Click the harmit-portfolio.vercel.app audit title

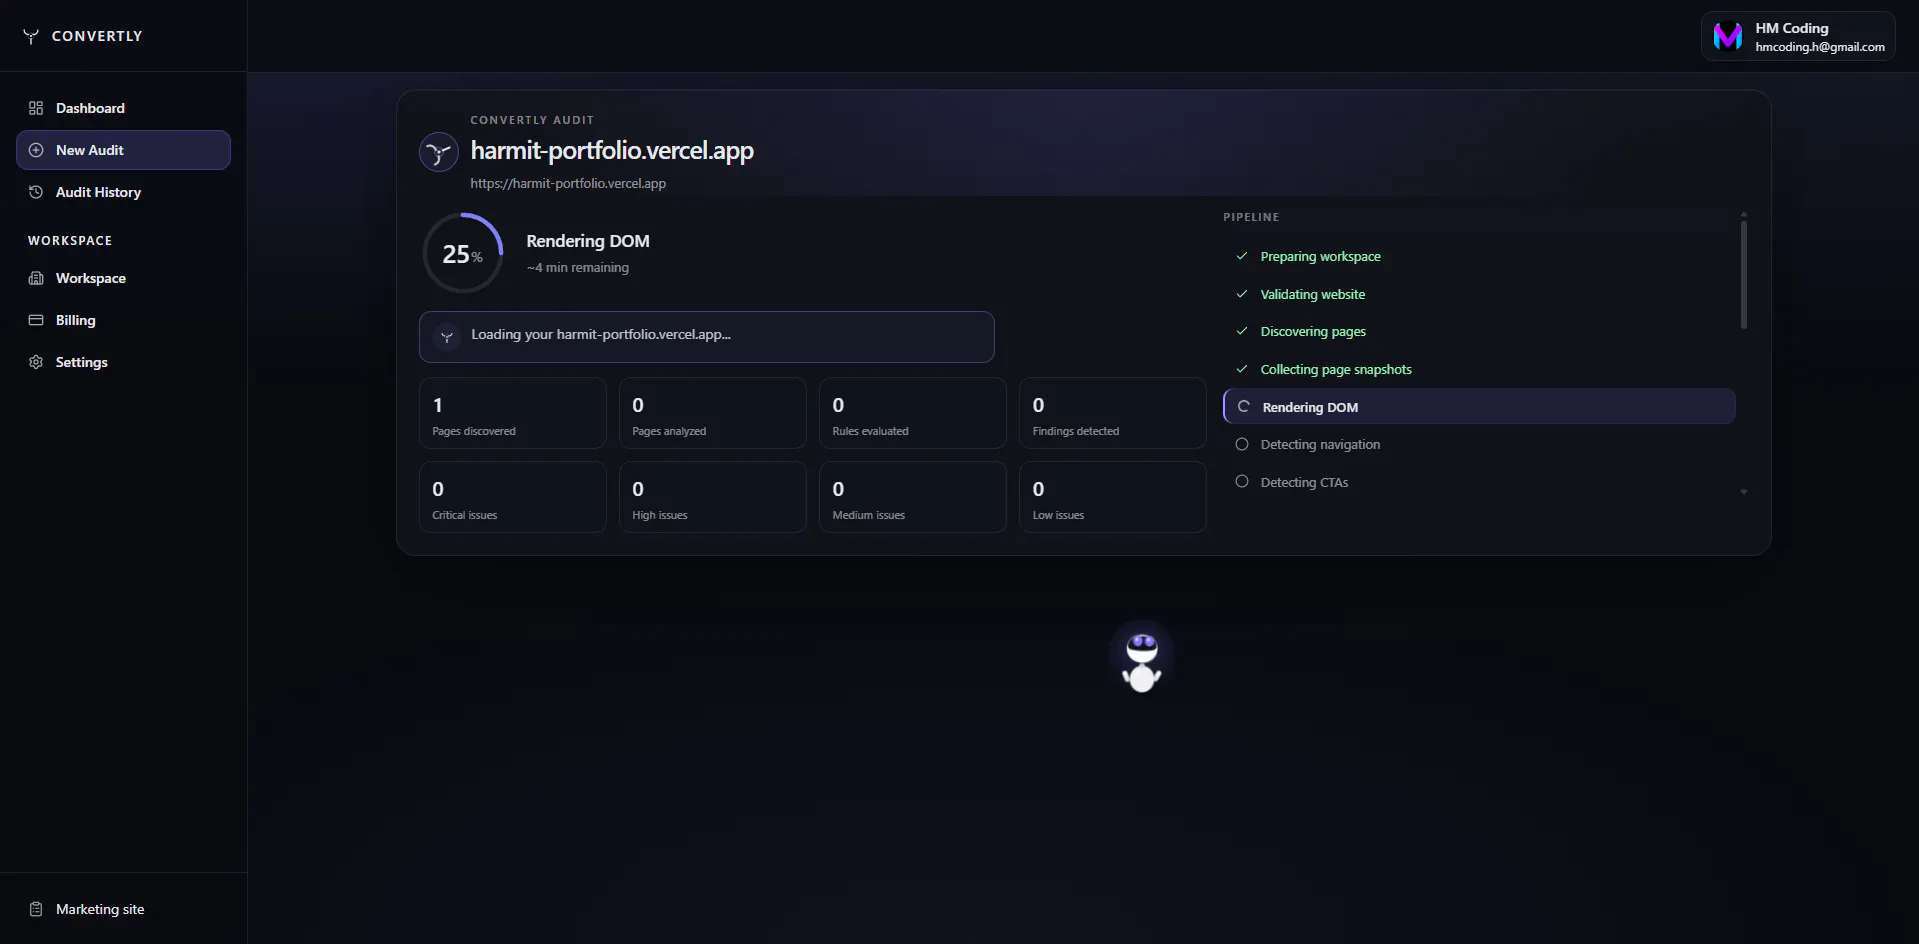coord(612,151)
